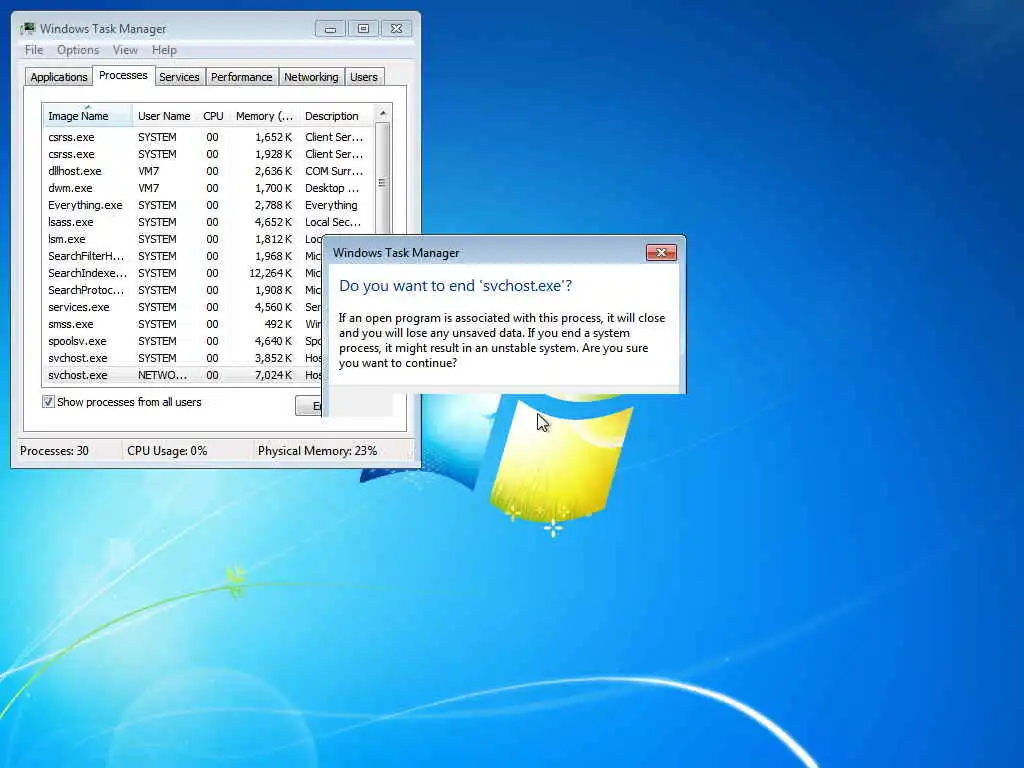Open the Performance tab
Screen dimensions: 1024x768
pos(242,77)
